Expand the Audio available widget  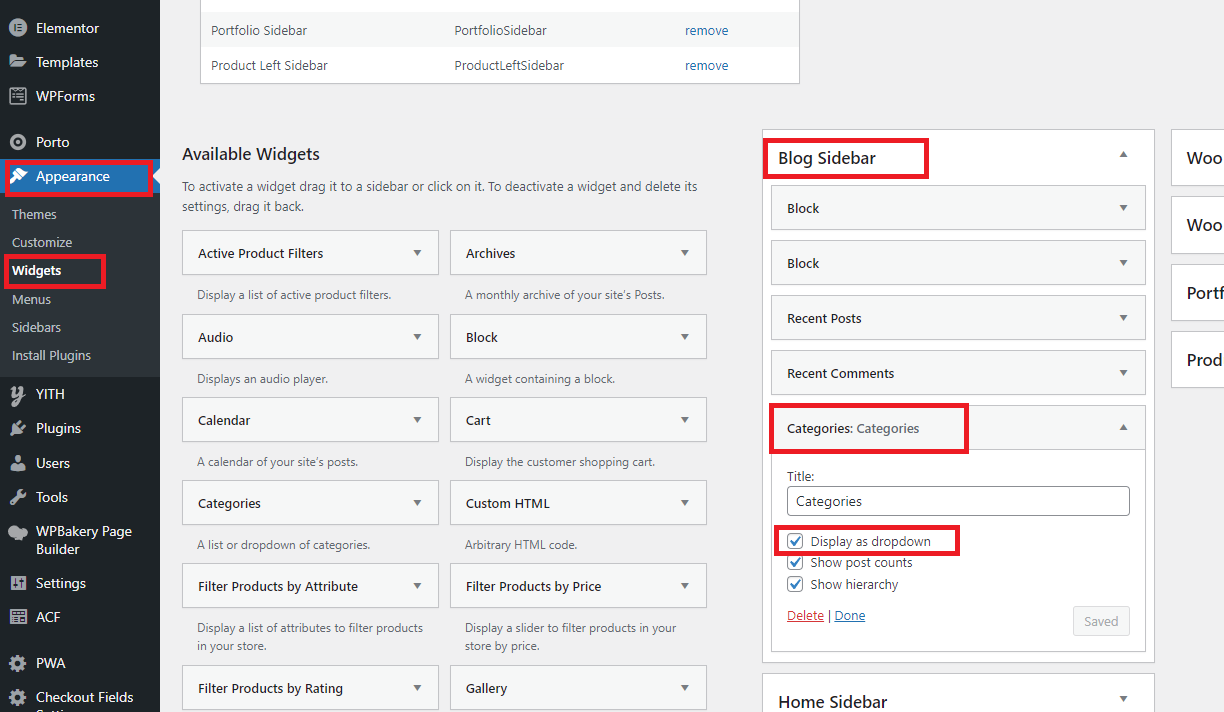(417, 337)
